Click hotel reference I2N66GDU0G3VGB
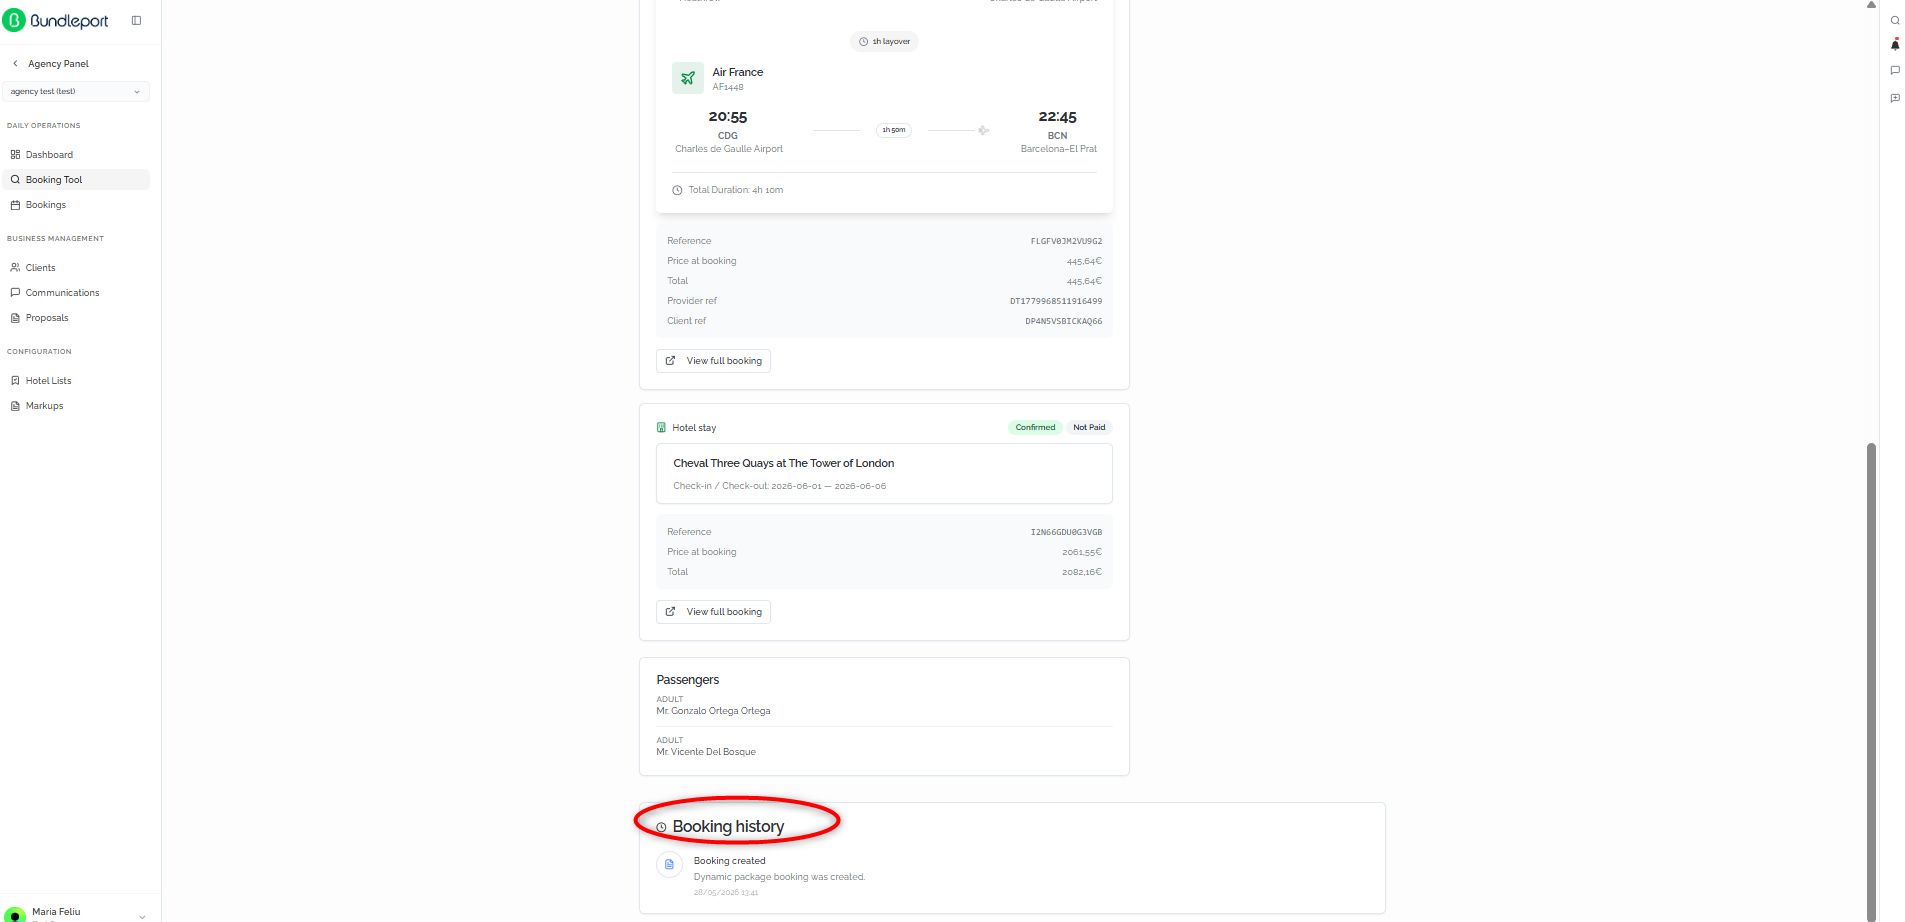Screen dimensions: 1905x922 pyautogui.click(x=1066, y=532)
